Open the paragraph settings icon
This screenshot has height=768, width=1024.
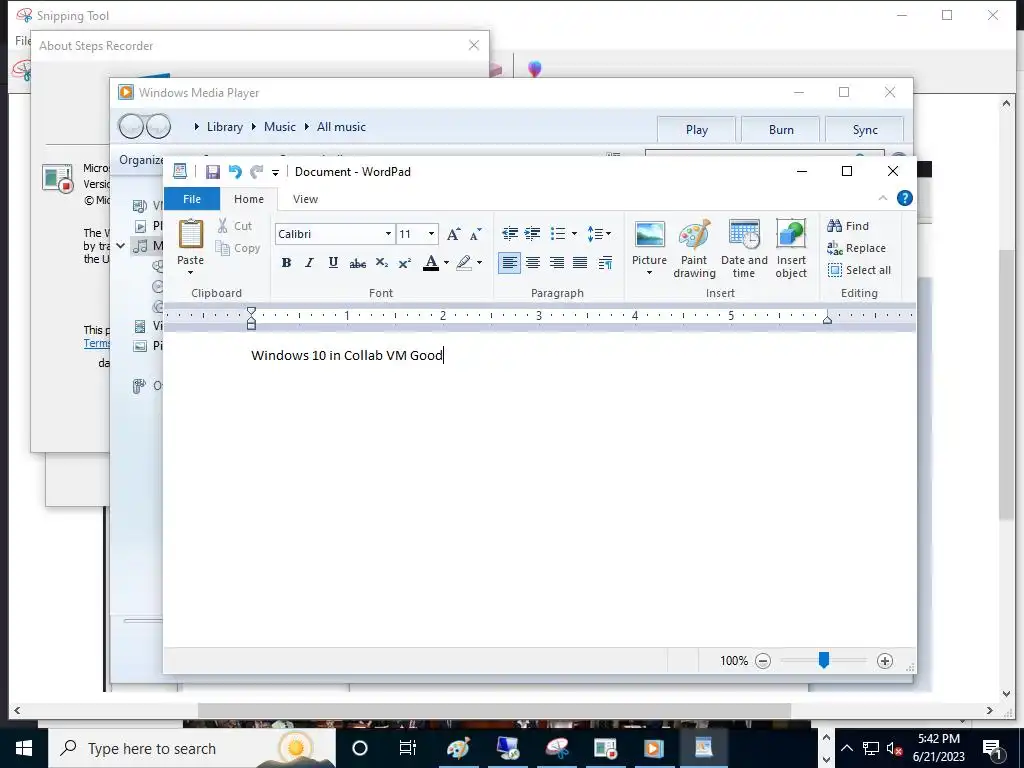point(605,263)
